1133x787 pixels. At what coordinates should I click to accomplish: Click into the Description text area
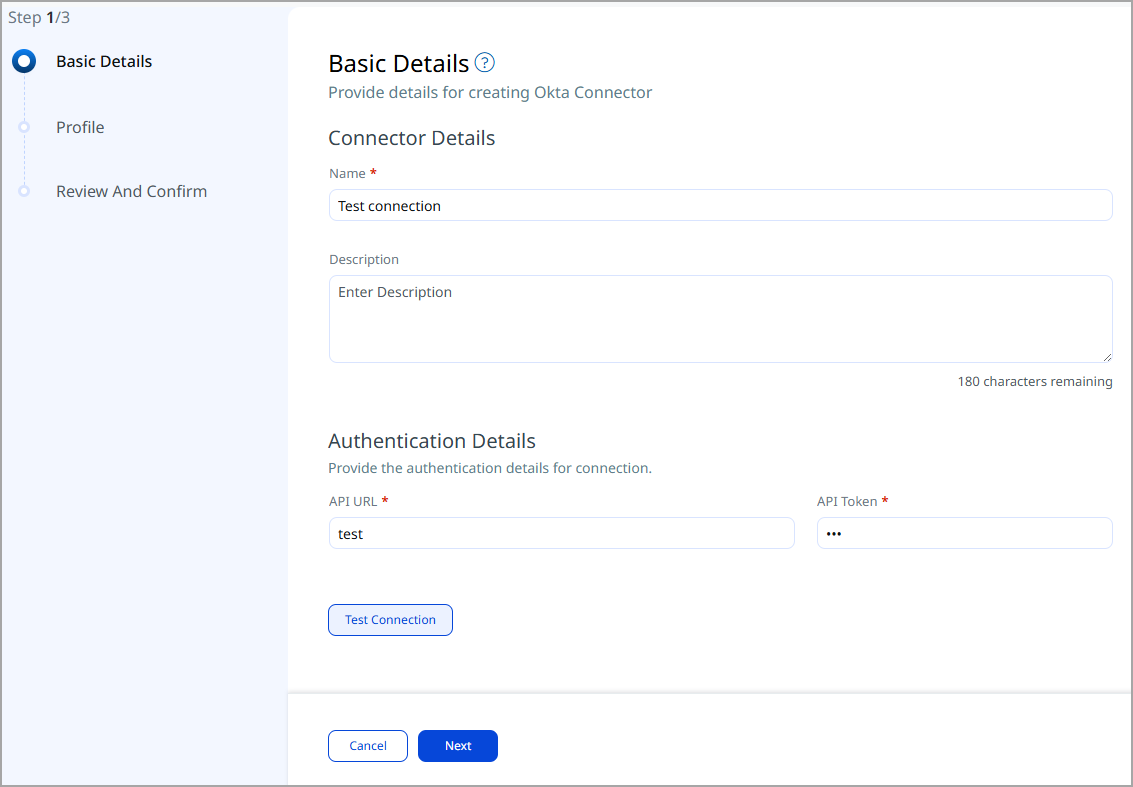point(720,319)
